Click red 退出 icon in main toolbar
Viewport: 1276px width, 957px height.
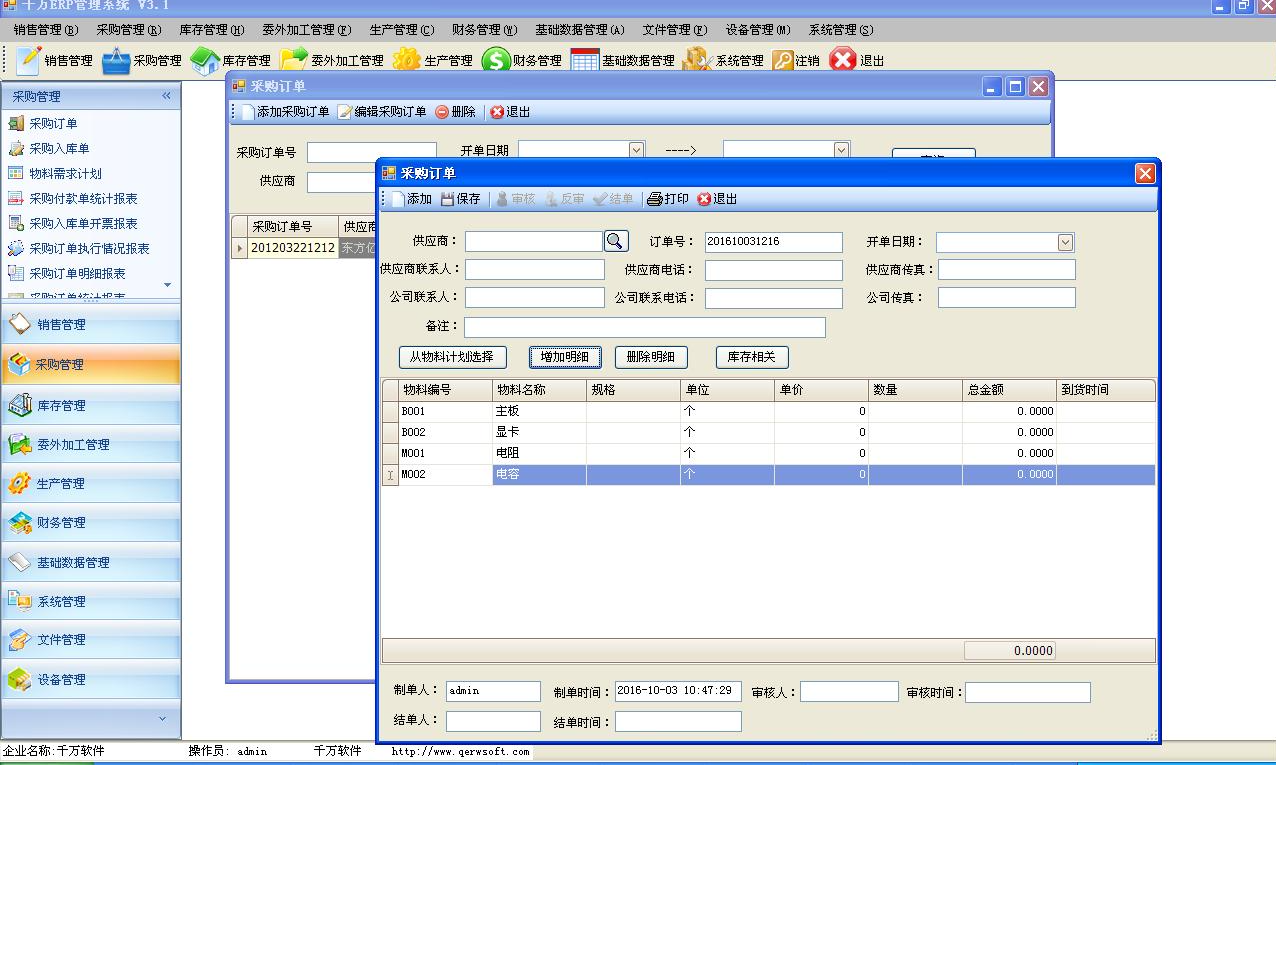[843, 60]
